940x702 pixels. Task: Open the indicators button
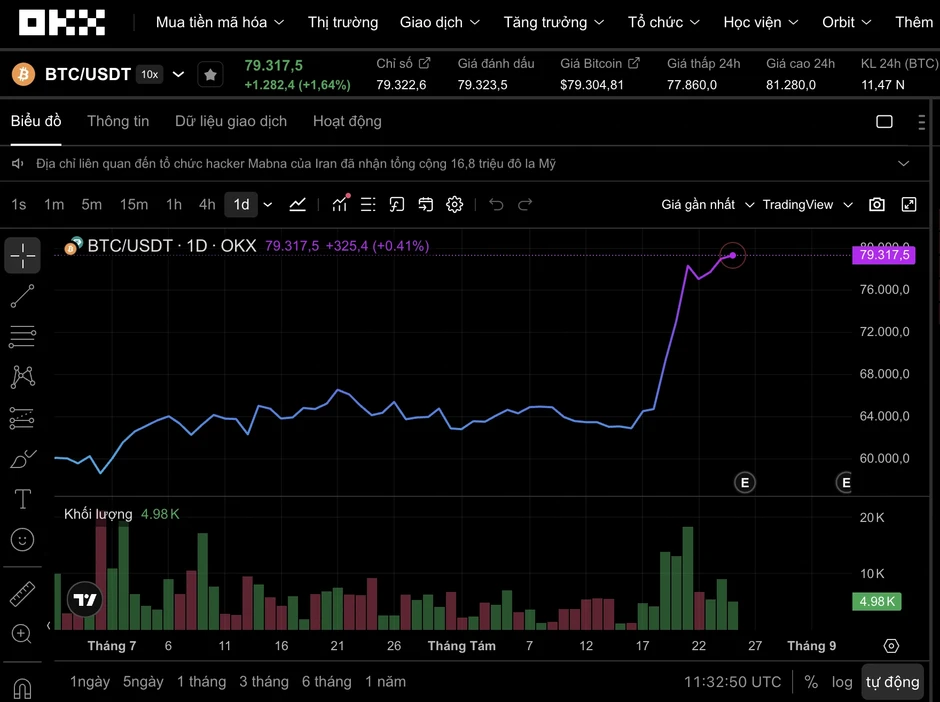tap(341, 204)
